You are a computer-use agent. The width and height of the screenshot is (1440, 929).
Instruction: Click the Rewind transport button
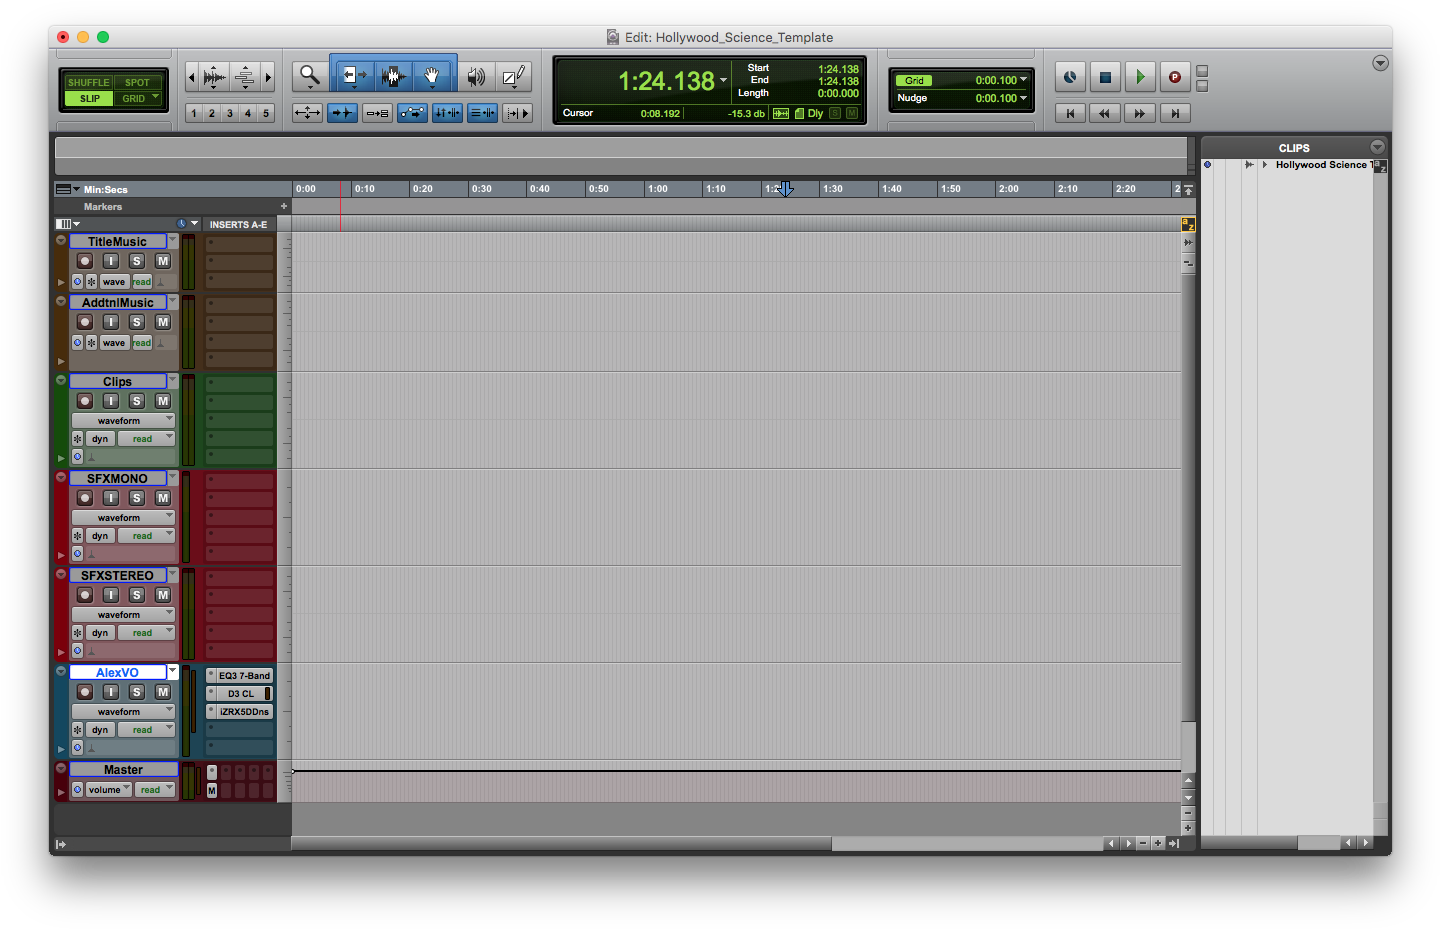click(x=1105, y=113)
